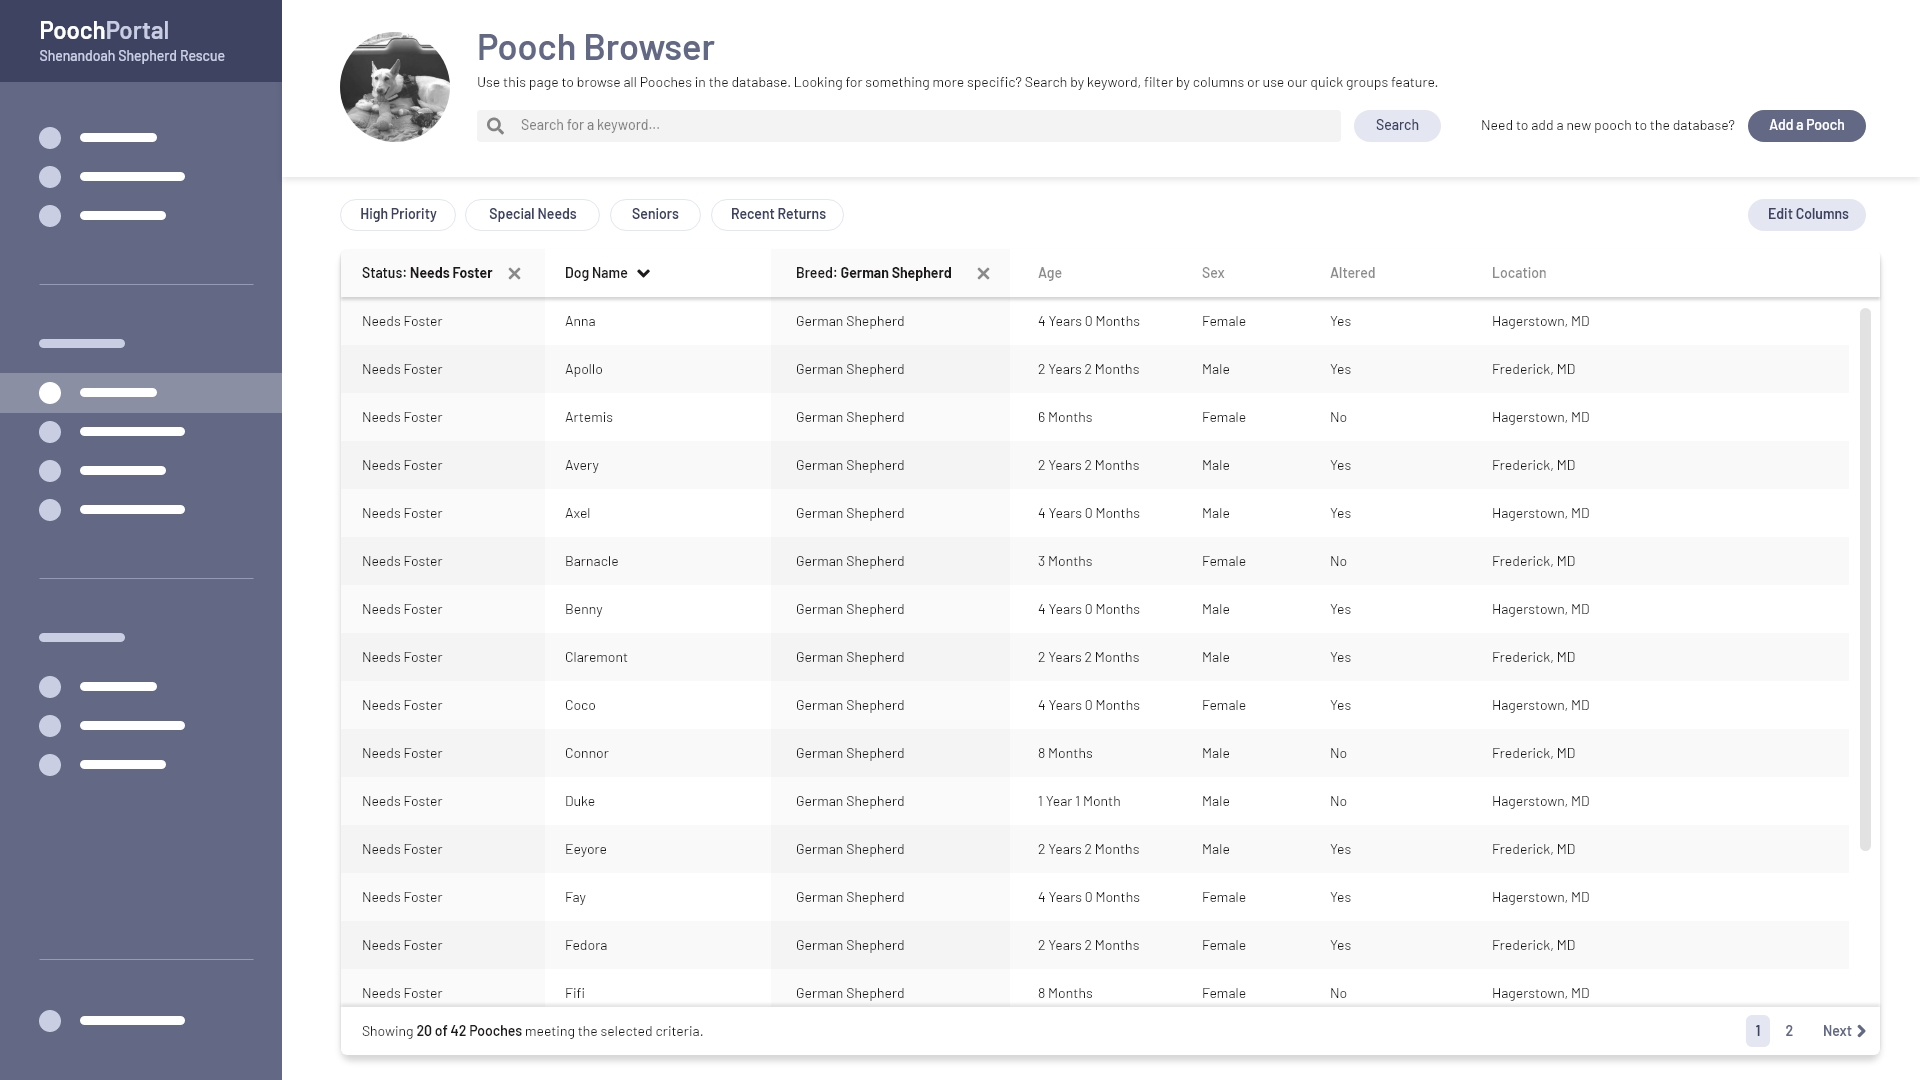Open the Dog Name sort dropdown arrow

[x=644, y=274]
